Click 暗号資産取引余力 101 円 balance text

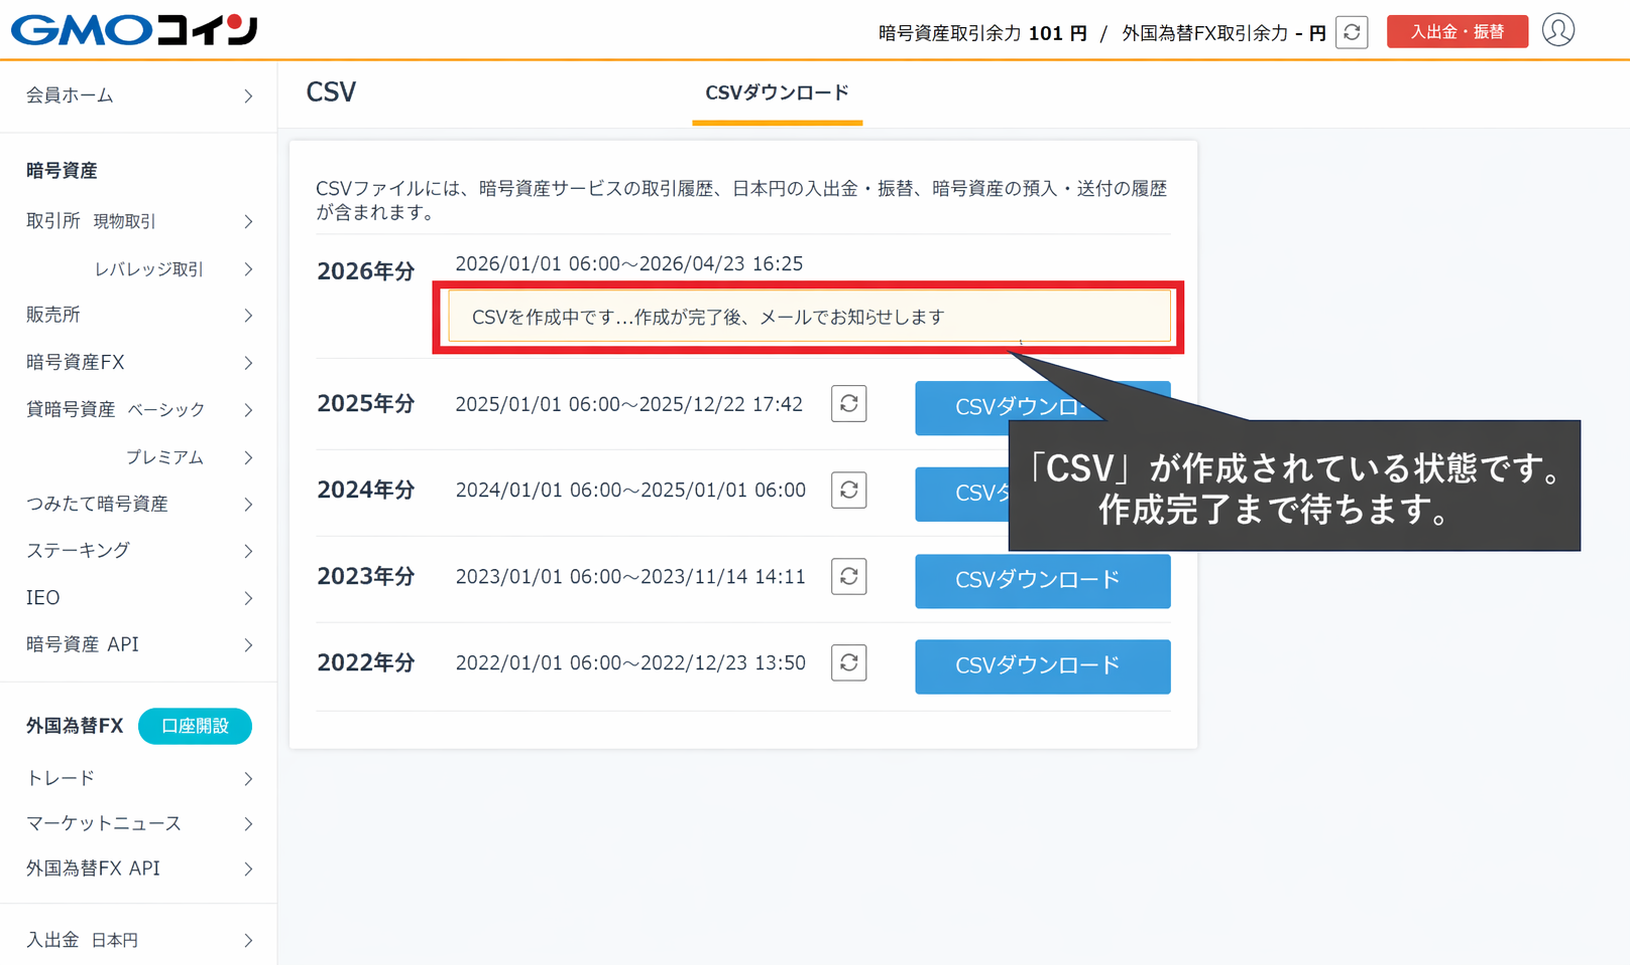(983, 33)
